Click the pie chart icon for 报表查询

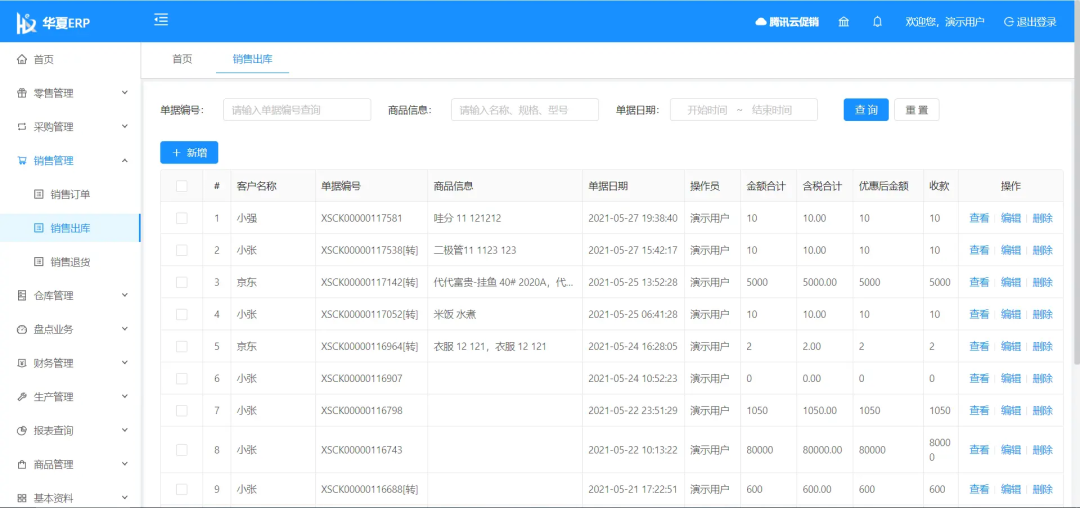(x=21, y=431)
